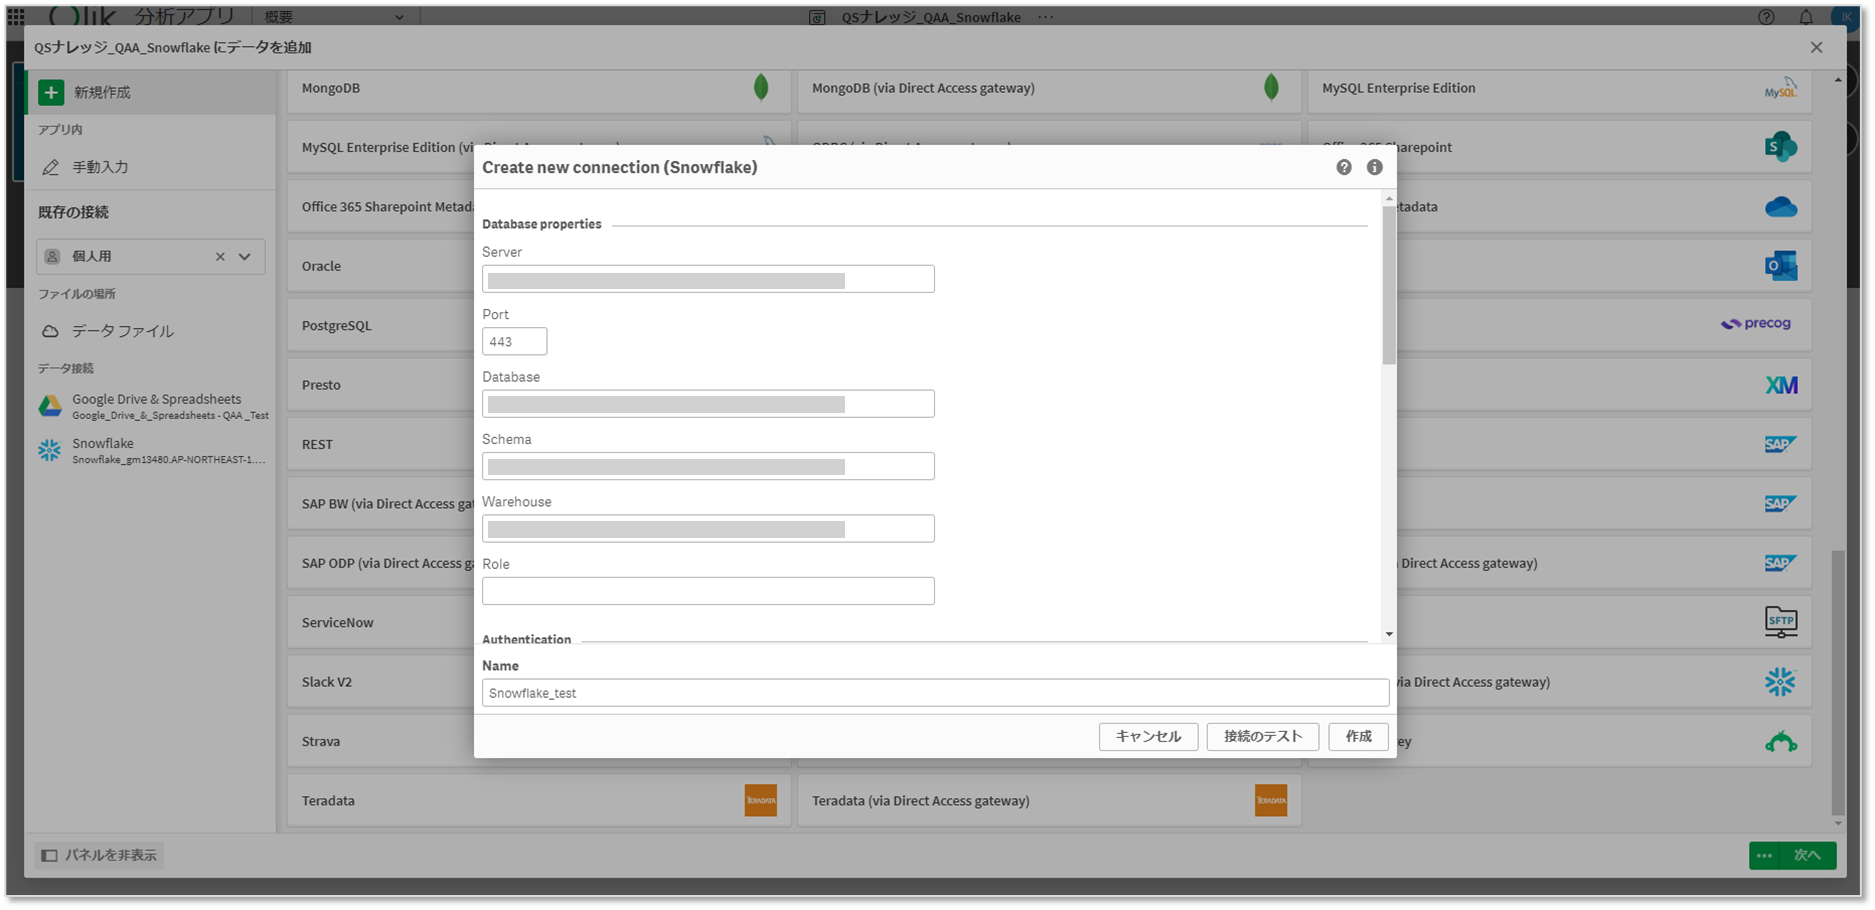Open the app title ellipsis menu
The width and height of the screenshot is (1875, 910).
tap(1046, 17)
